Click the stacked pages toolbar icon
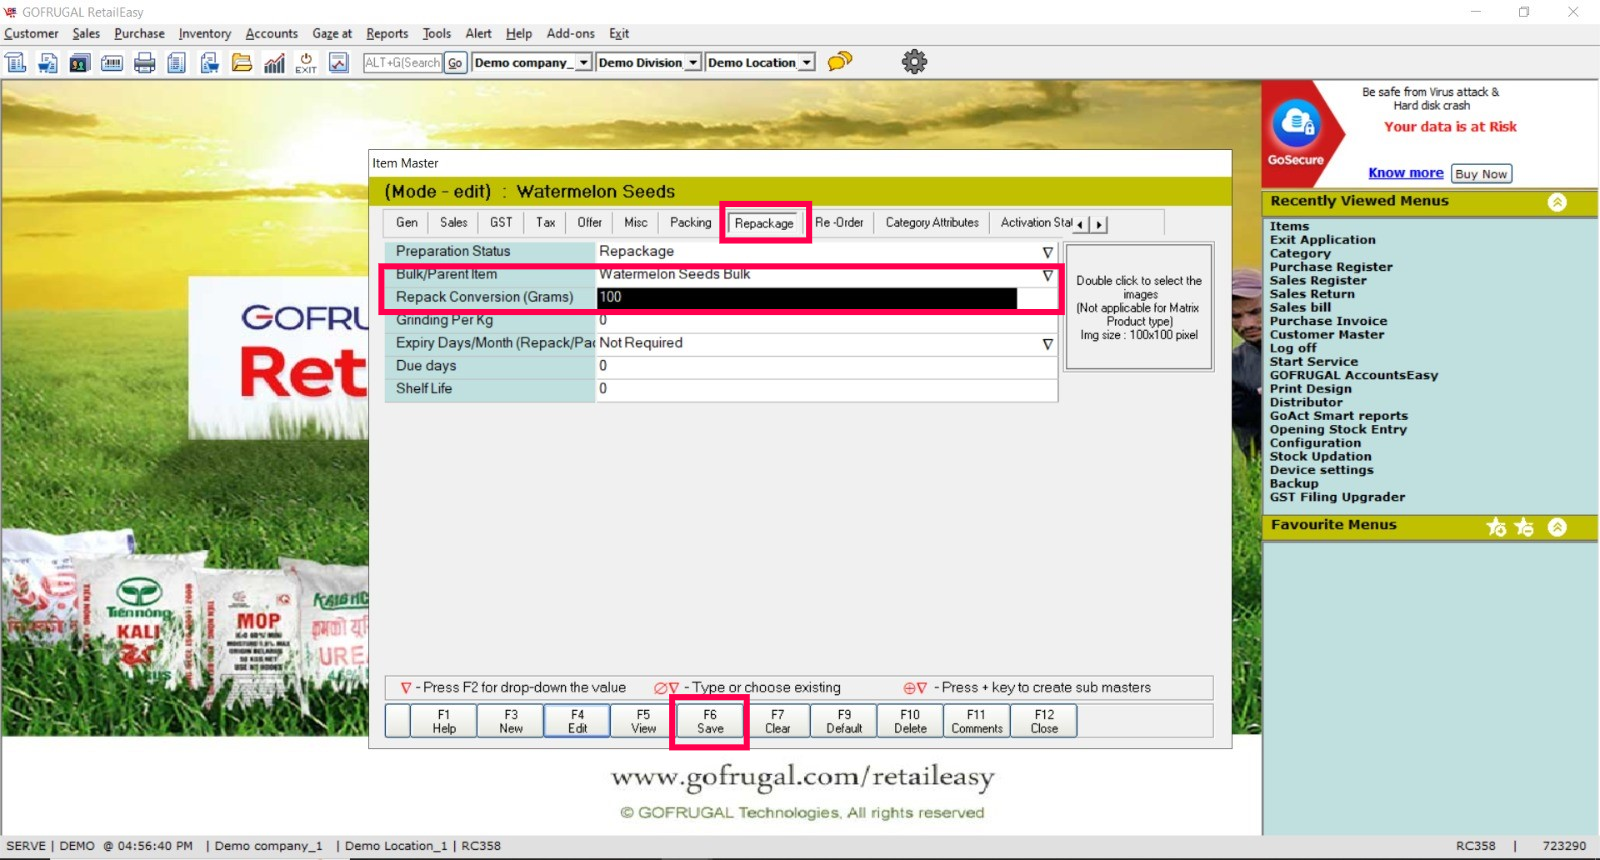Screen dimensions: 1600x860 (x=177, y=63)
